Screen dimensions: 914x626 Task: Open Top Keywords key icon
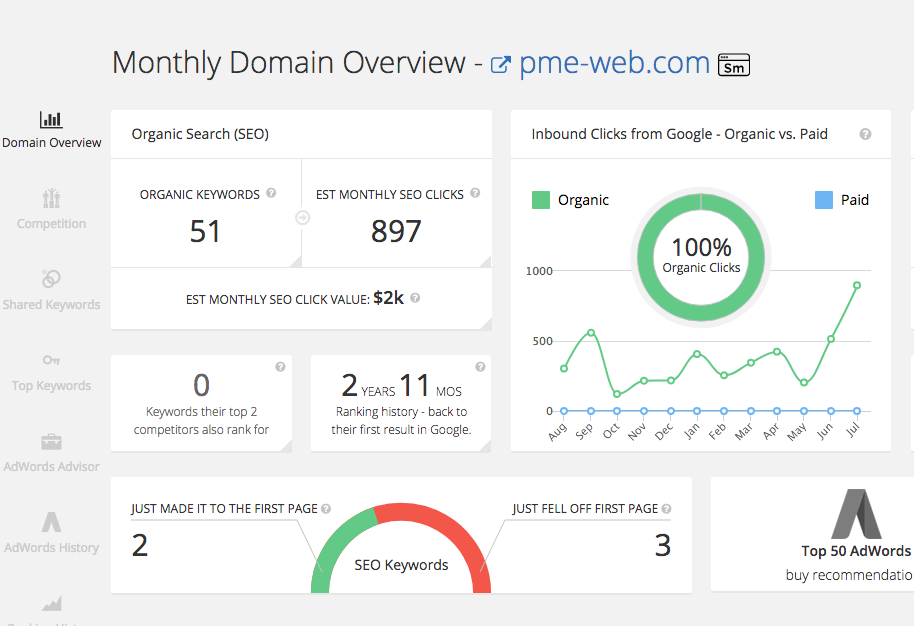point(51,360)
